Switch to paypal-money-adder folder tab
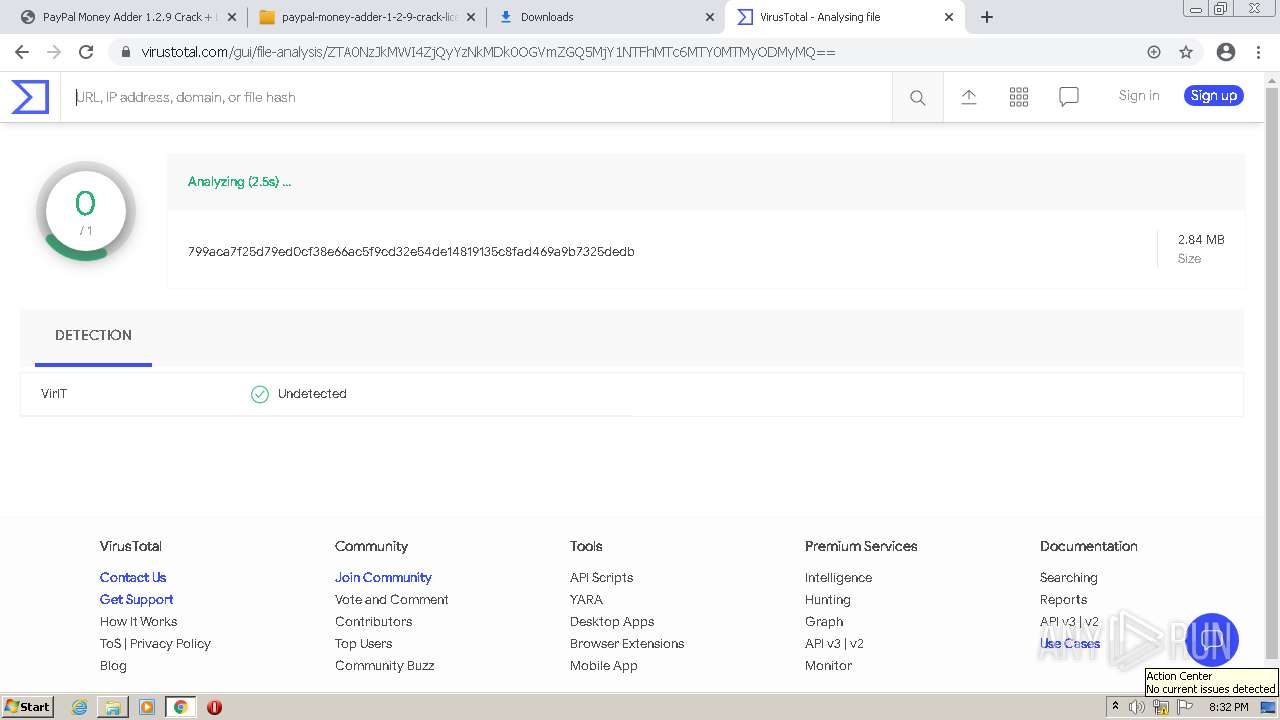The height and width of the screenshot is (720, 1280). pos(366,17)
